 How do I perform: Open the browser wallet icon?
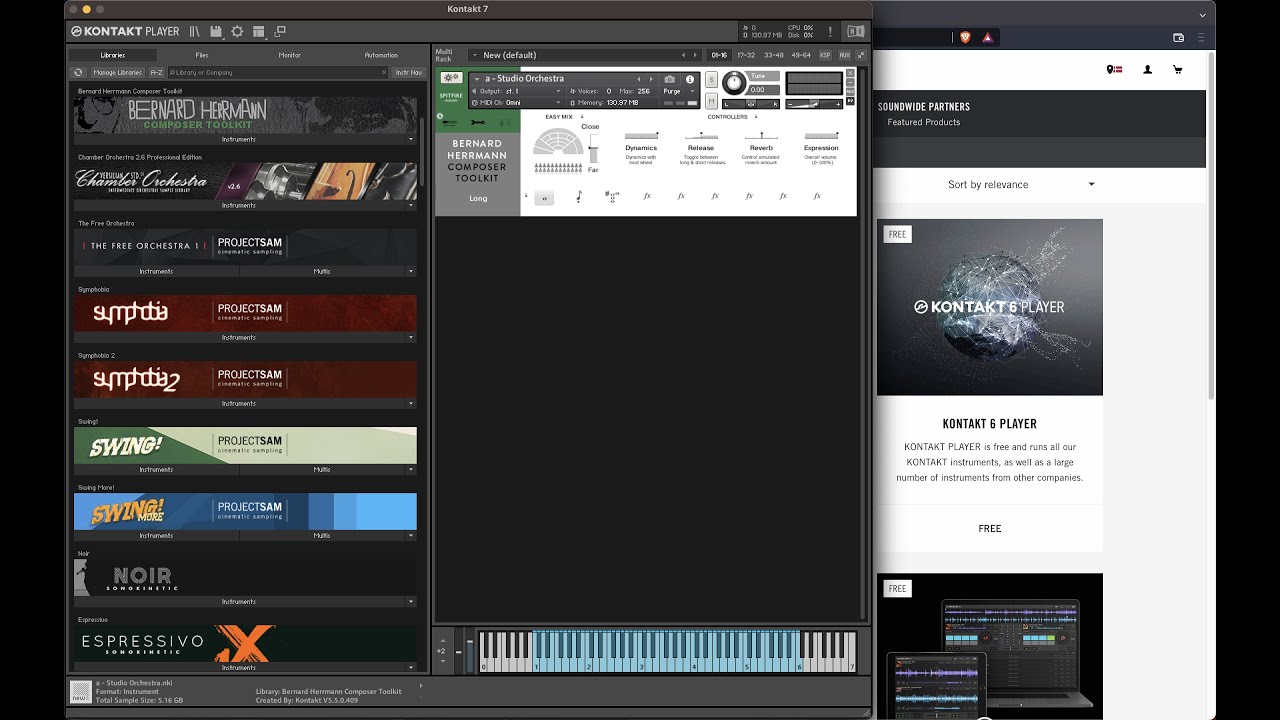click(1179, 37)
